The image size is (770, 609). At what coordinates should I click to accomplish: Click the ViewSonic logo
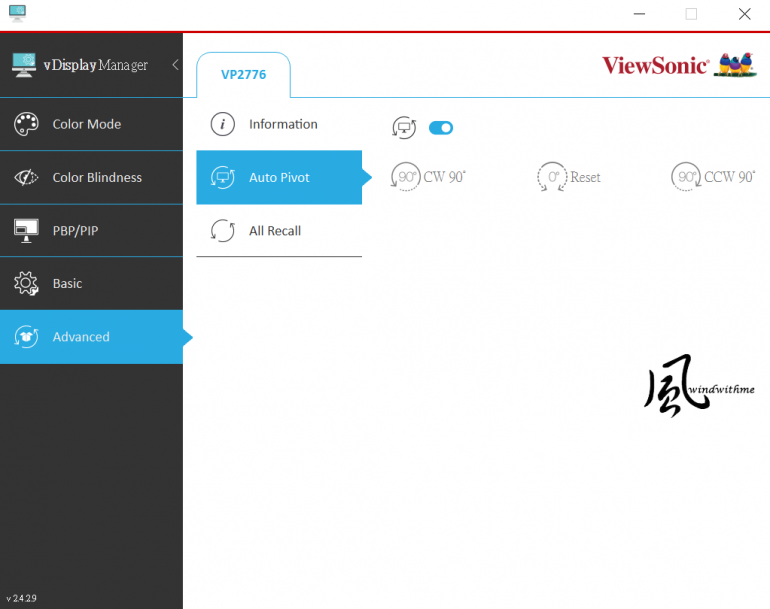(655, 65)
